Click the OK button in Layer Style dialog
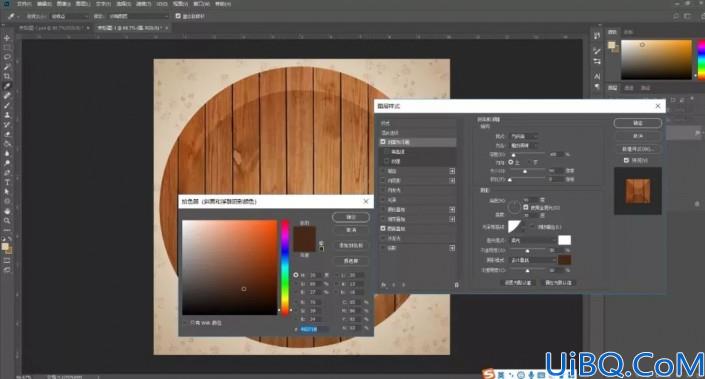 (638, 123)
